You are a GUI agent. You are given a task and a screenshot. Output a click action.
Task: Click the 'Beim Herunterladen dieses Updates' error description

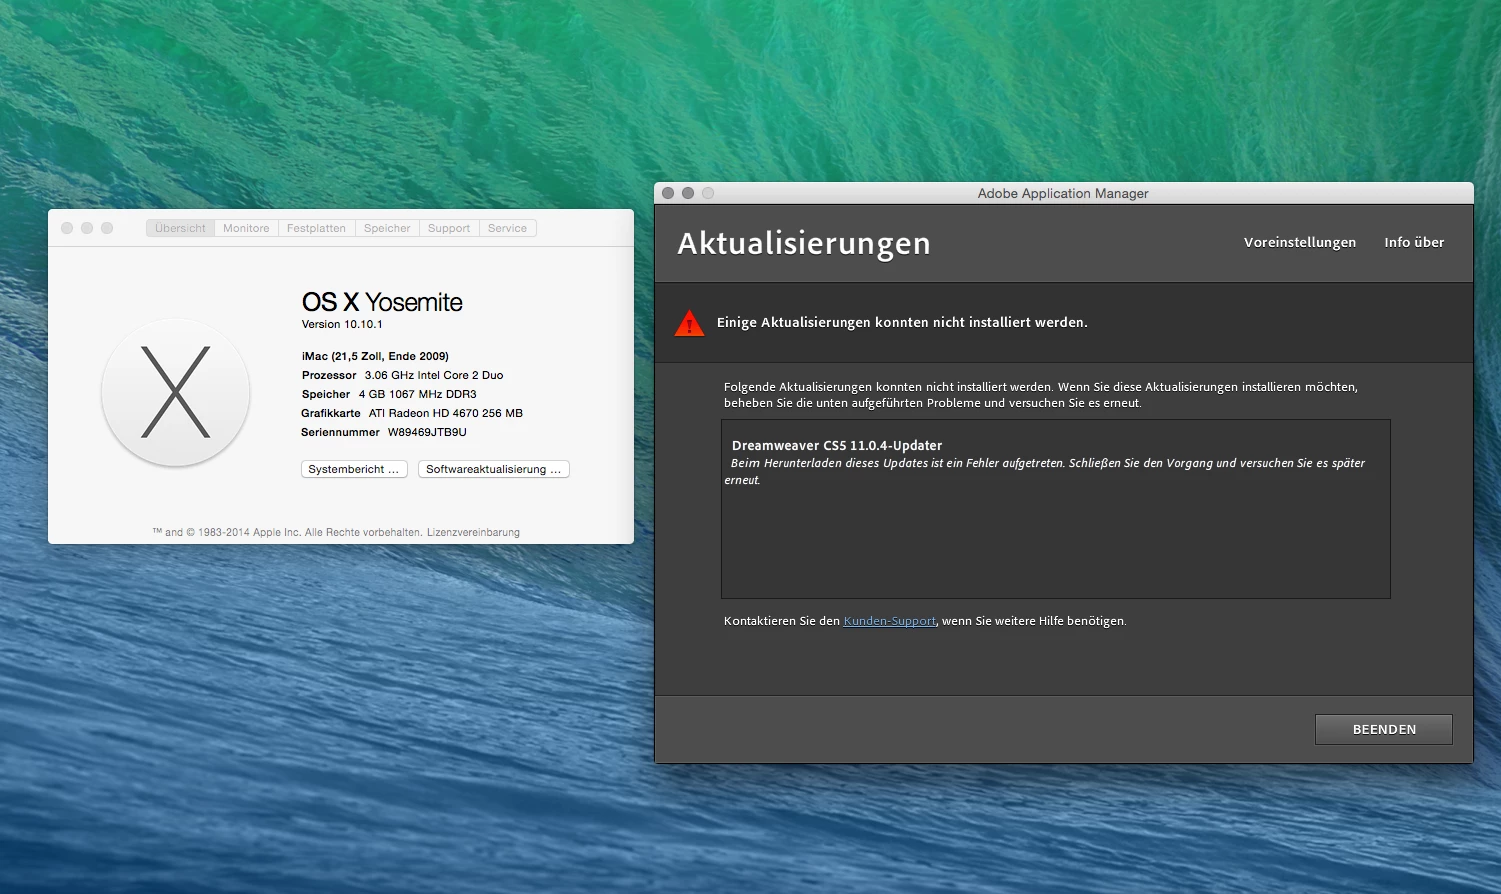1045,471
